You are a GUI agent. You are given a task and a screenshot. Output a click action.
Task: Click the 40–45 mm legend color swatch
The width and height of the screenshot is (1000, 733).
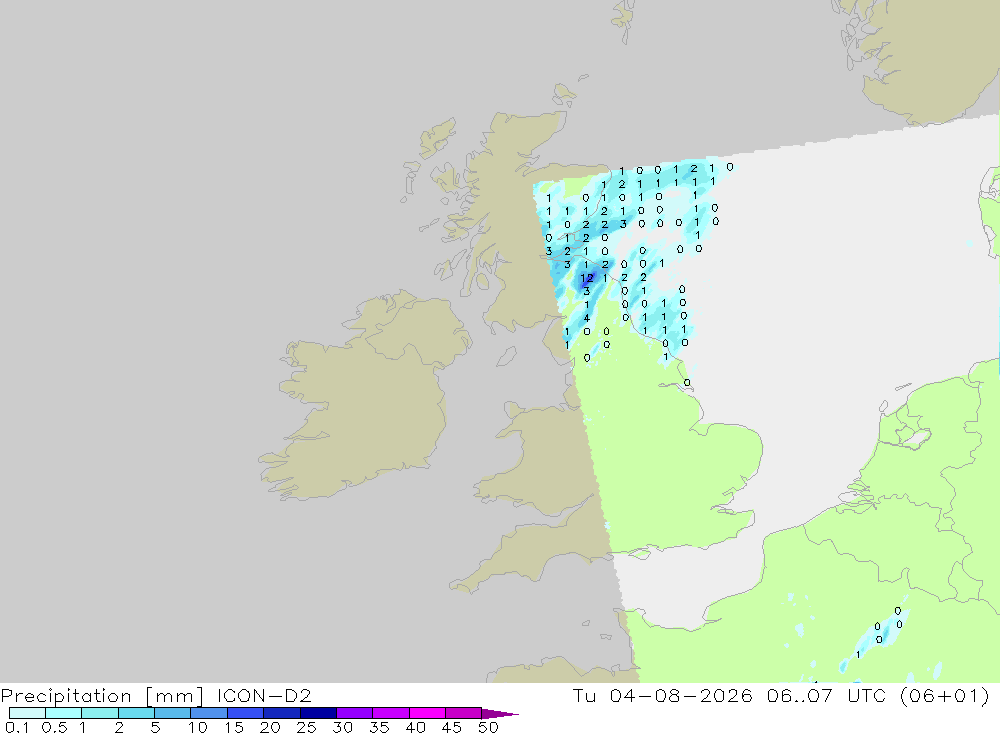(427, 713)
